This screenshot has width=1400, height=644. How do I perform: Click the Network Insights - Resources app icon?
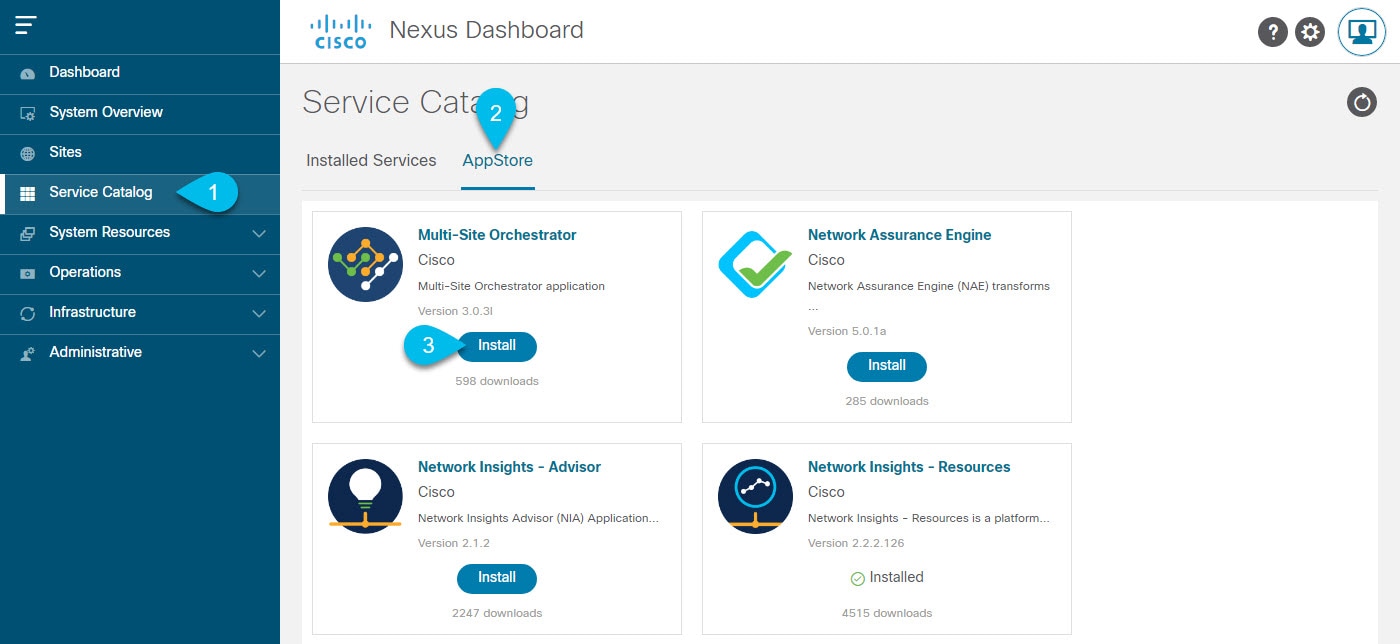(x=755, y=496)
